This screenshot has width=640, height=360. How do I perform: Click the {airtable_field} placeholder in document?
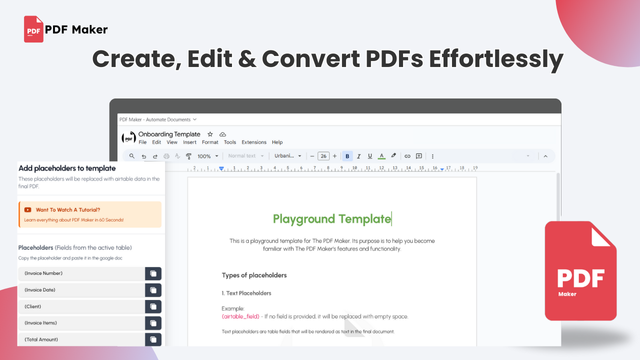(240, 316)
